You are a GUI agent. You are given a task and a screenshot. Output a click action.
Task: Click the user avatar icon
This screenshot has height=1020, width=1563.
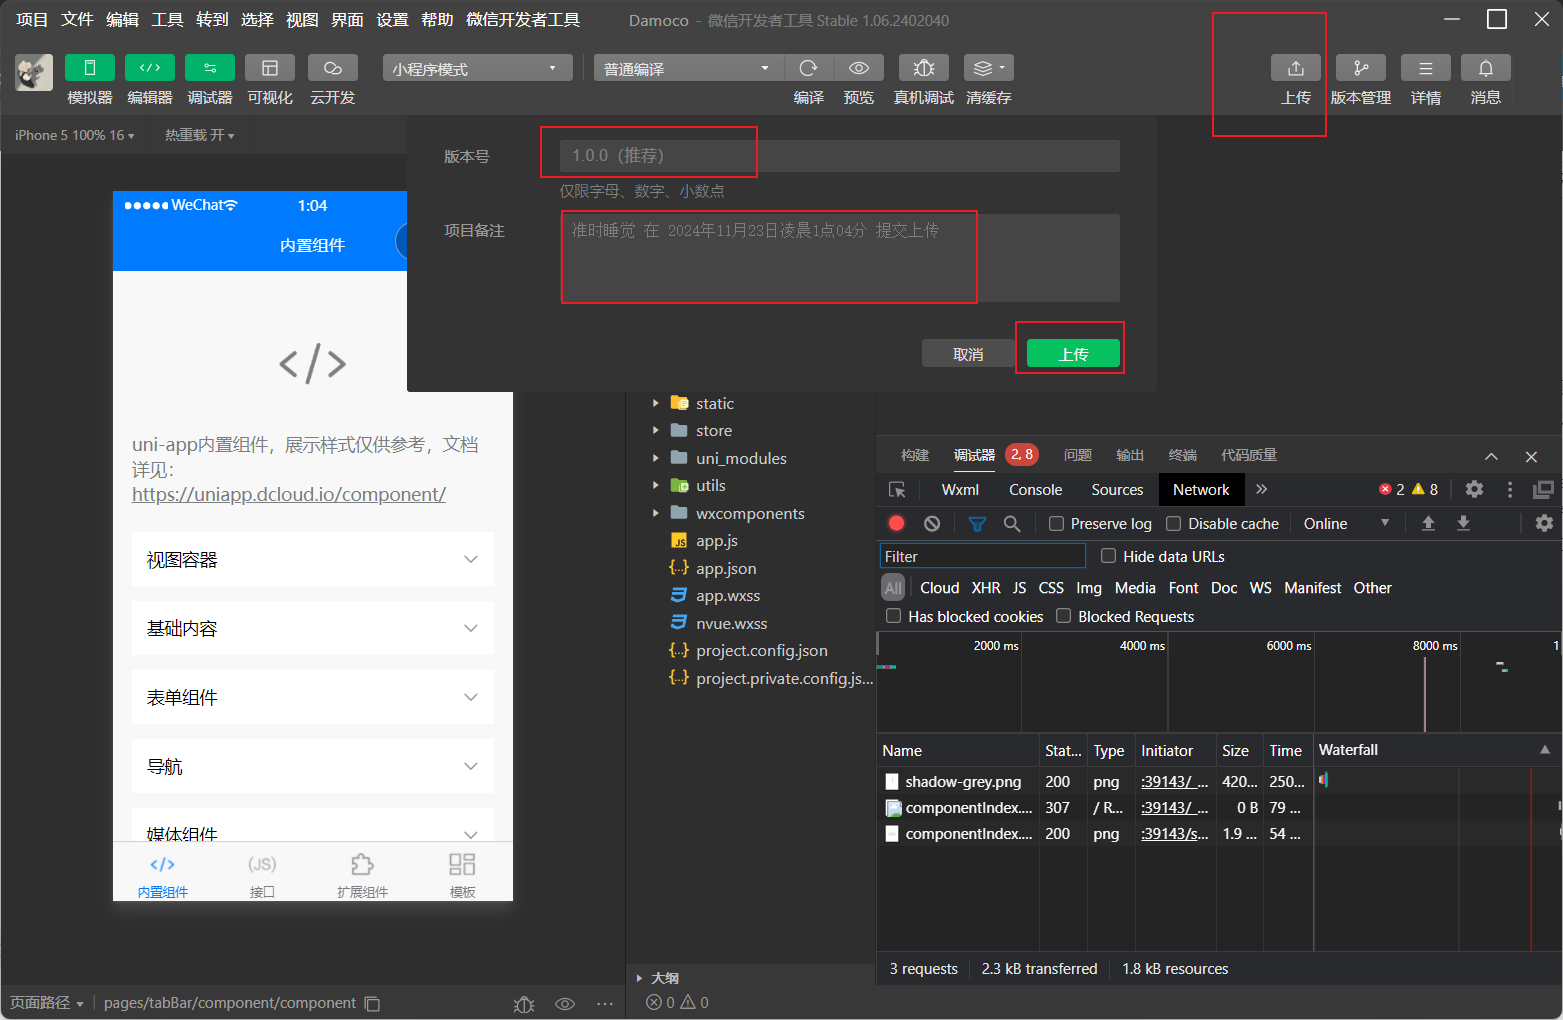tap(34, 73)
